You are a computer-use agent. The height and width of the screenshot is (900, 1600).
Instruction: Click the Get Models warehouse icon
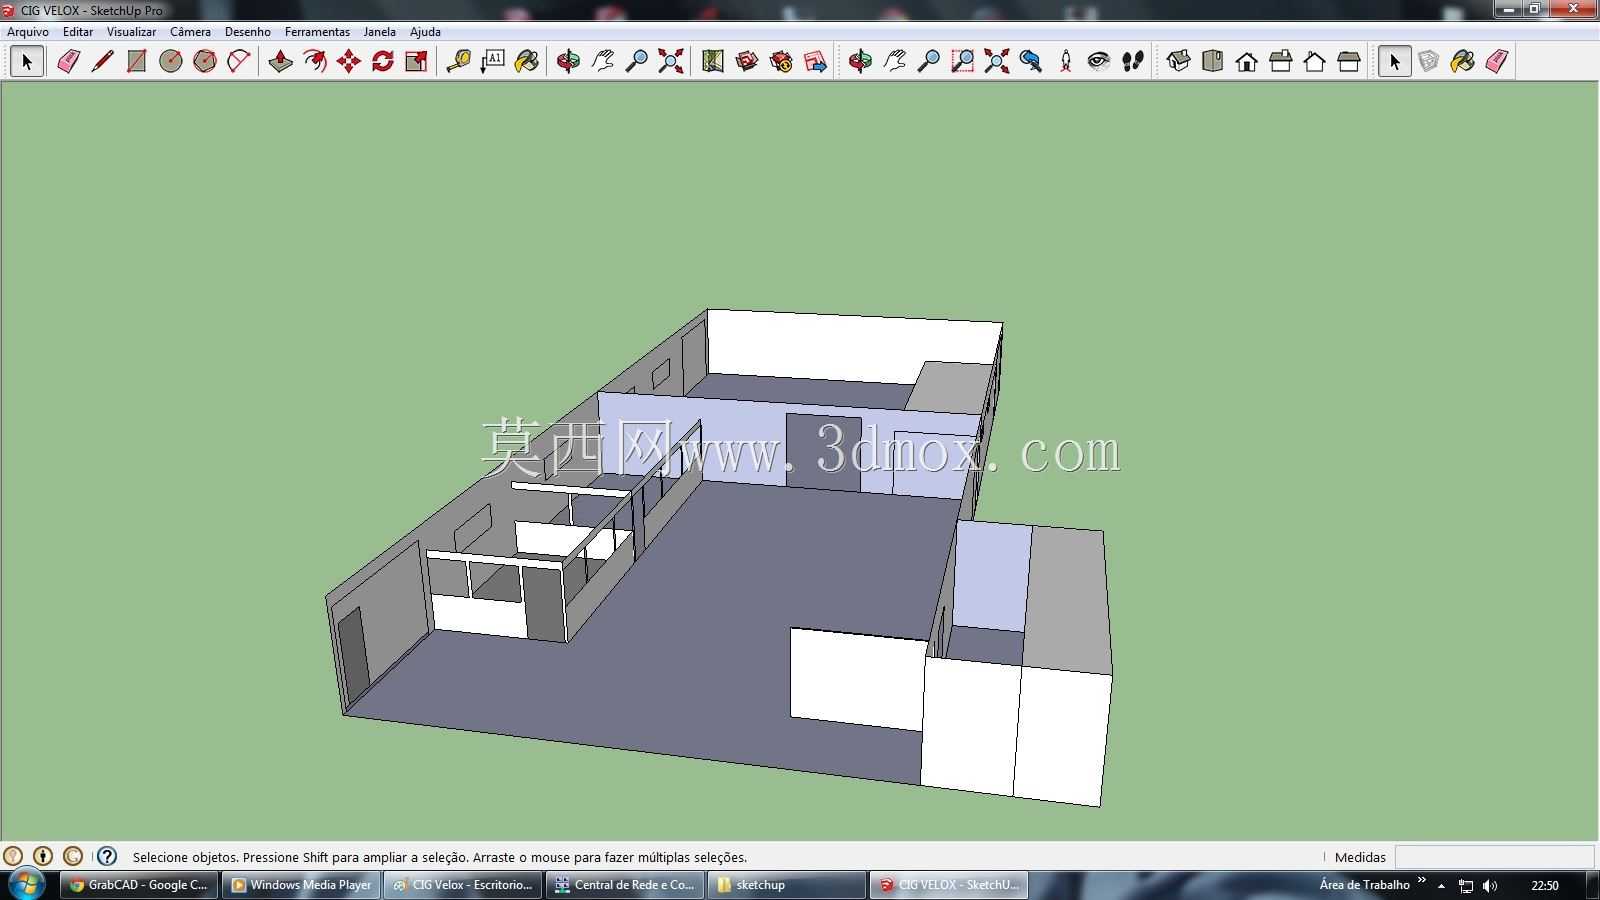click(746, 61)
